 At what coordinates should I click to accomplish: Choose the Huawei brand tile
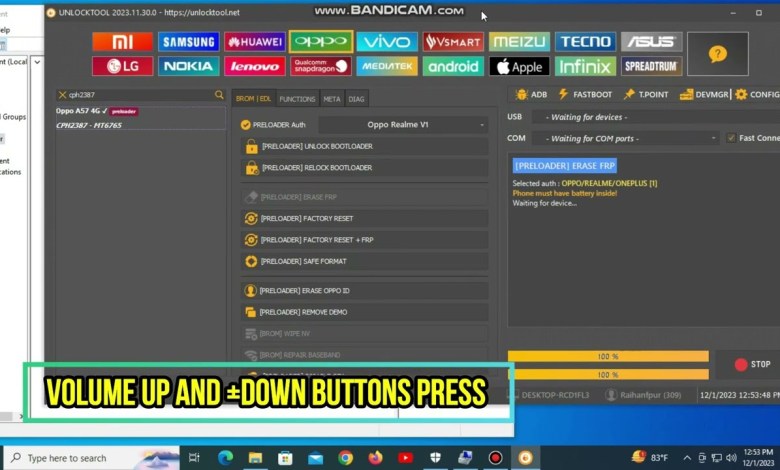(x=255, y=42)
